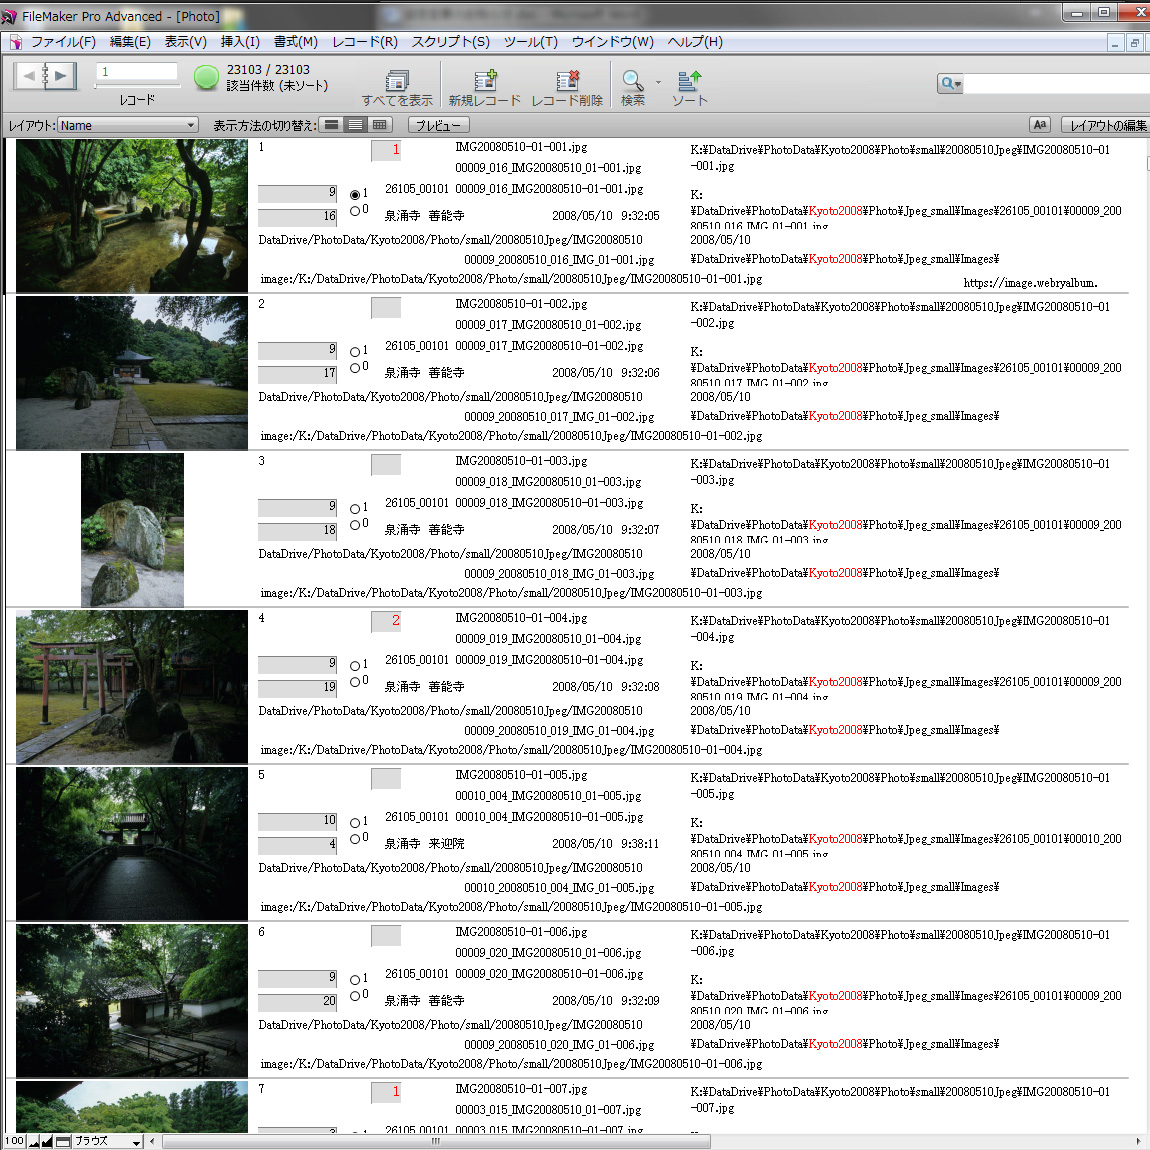Click the text IMG20080510-01-003.jpg
Viewport: 1150px width, 1150px height.
pyautogui.click(x=521, y=461)
